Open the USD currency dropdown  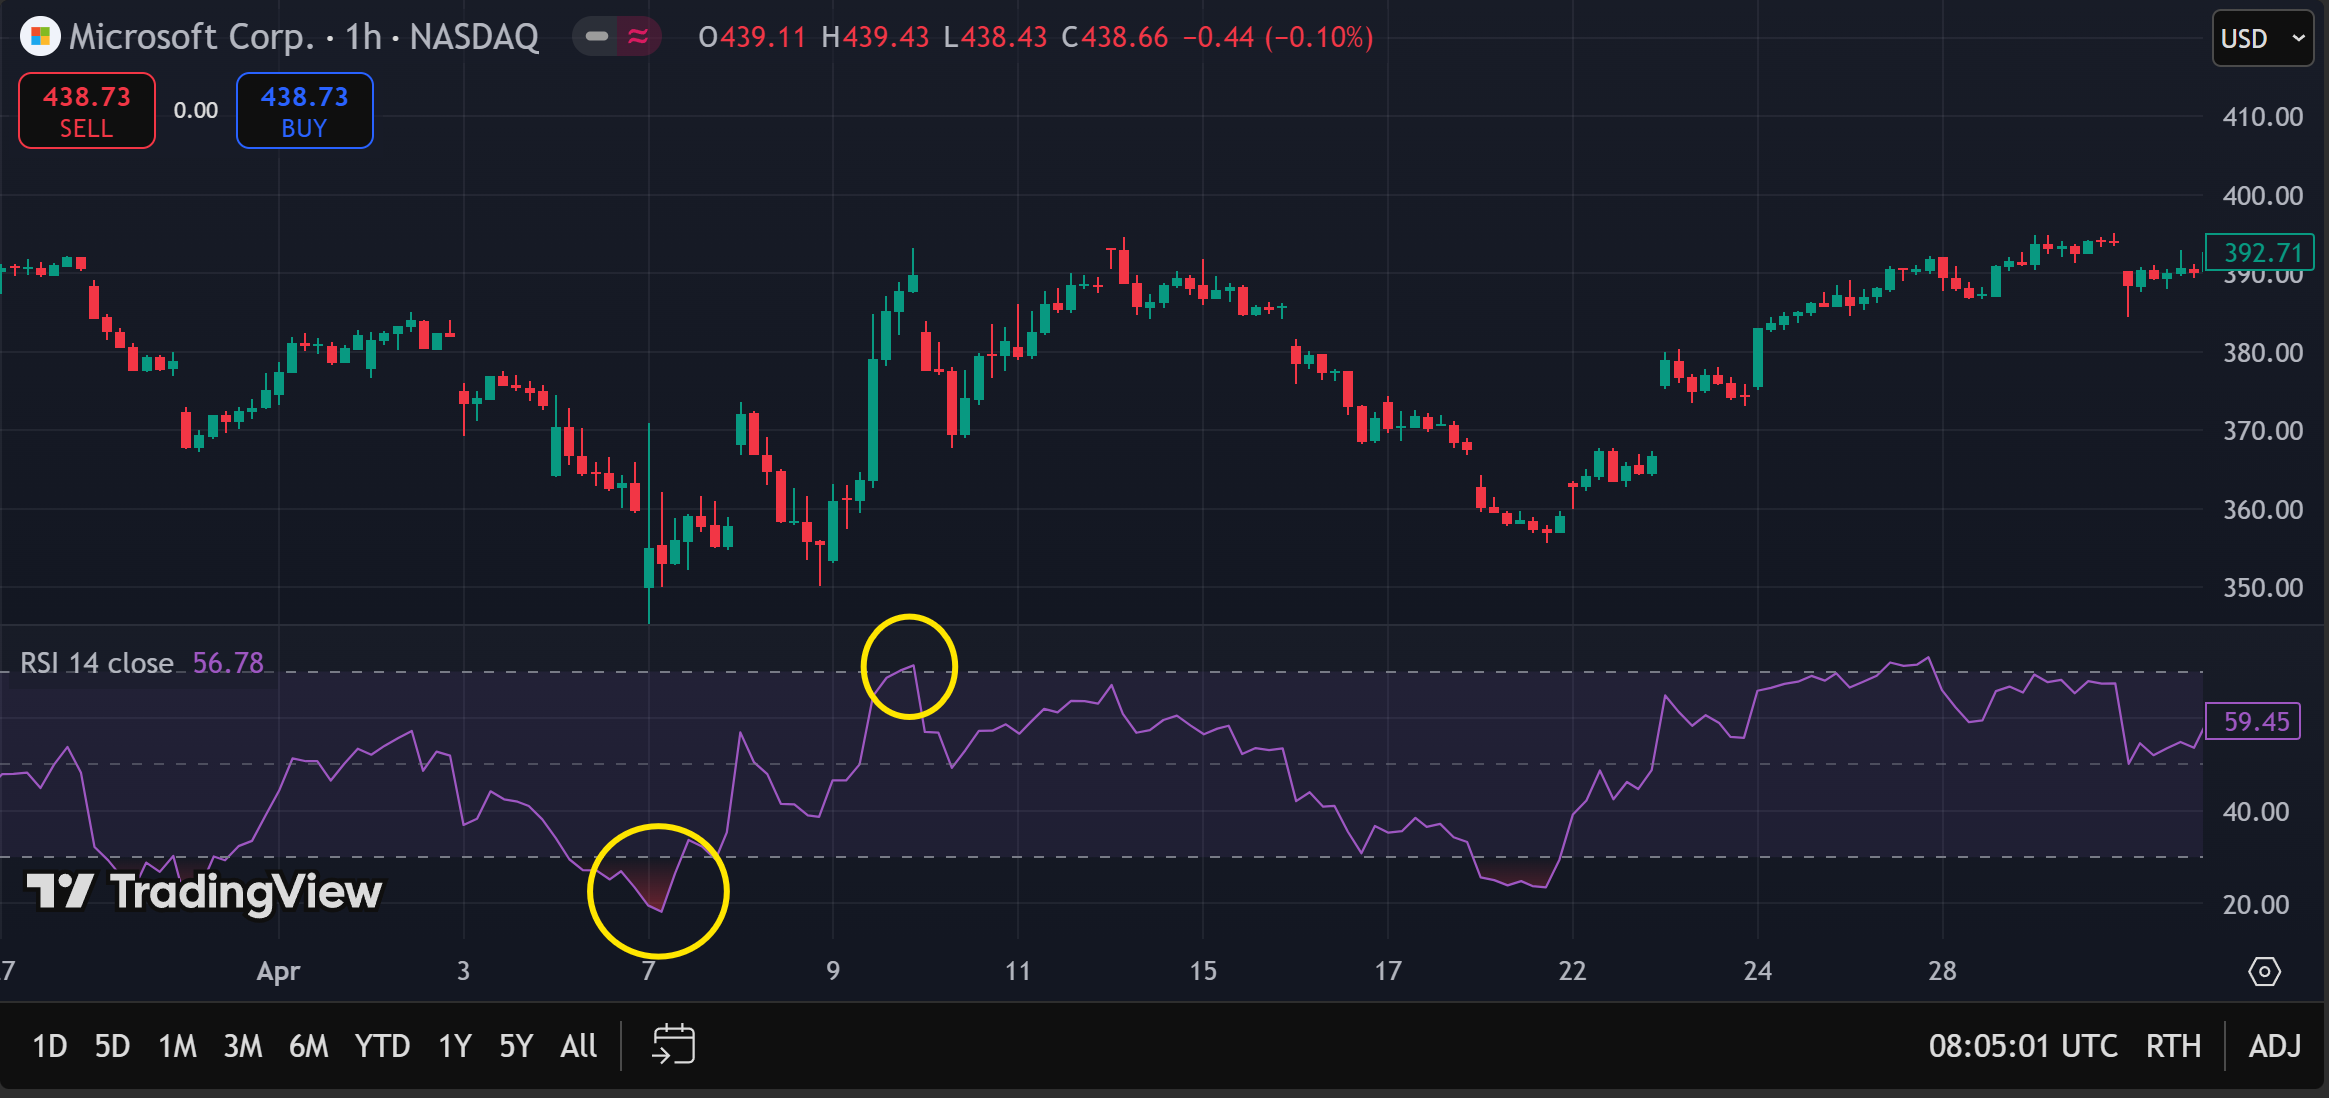(2262, 38)
